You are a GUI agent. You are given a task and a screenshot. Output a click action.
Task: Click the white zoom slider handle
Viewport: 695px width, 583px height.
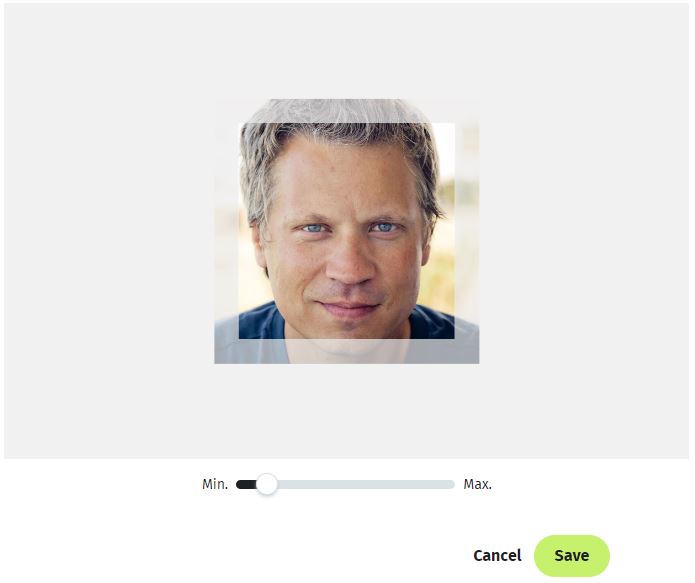[x=267, y=484]
